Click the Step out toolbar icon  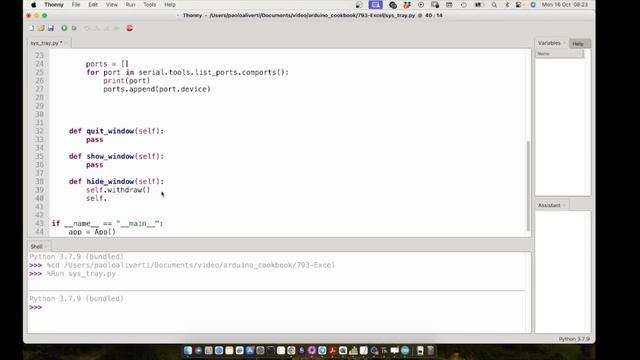107,28
